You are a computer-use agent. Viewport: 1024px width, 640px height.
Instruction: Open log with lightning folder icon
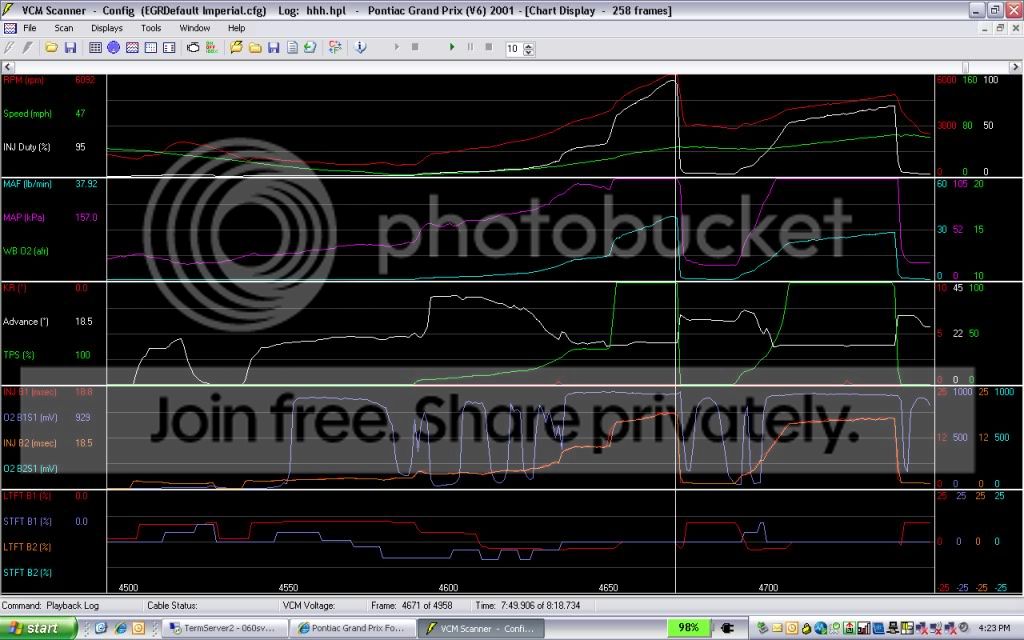click(237, 47)
